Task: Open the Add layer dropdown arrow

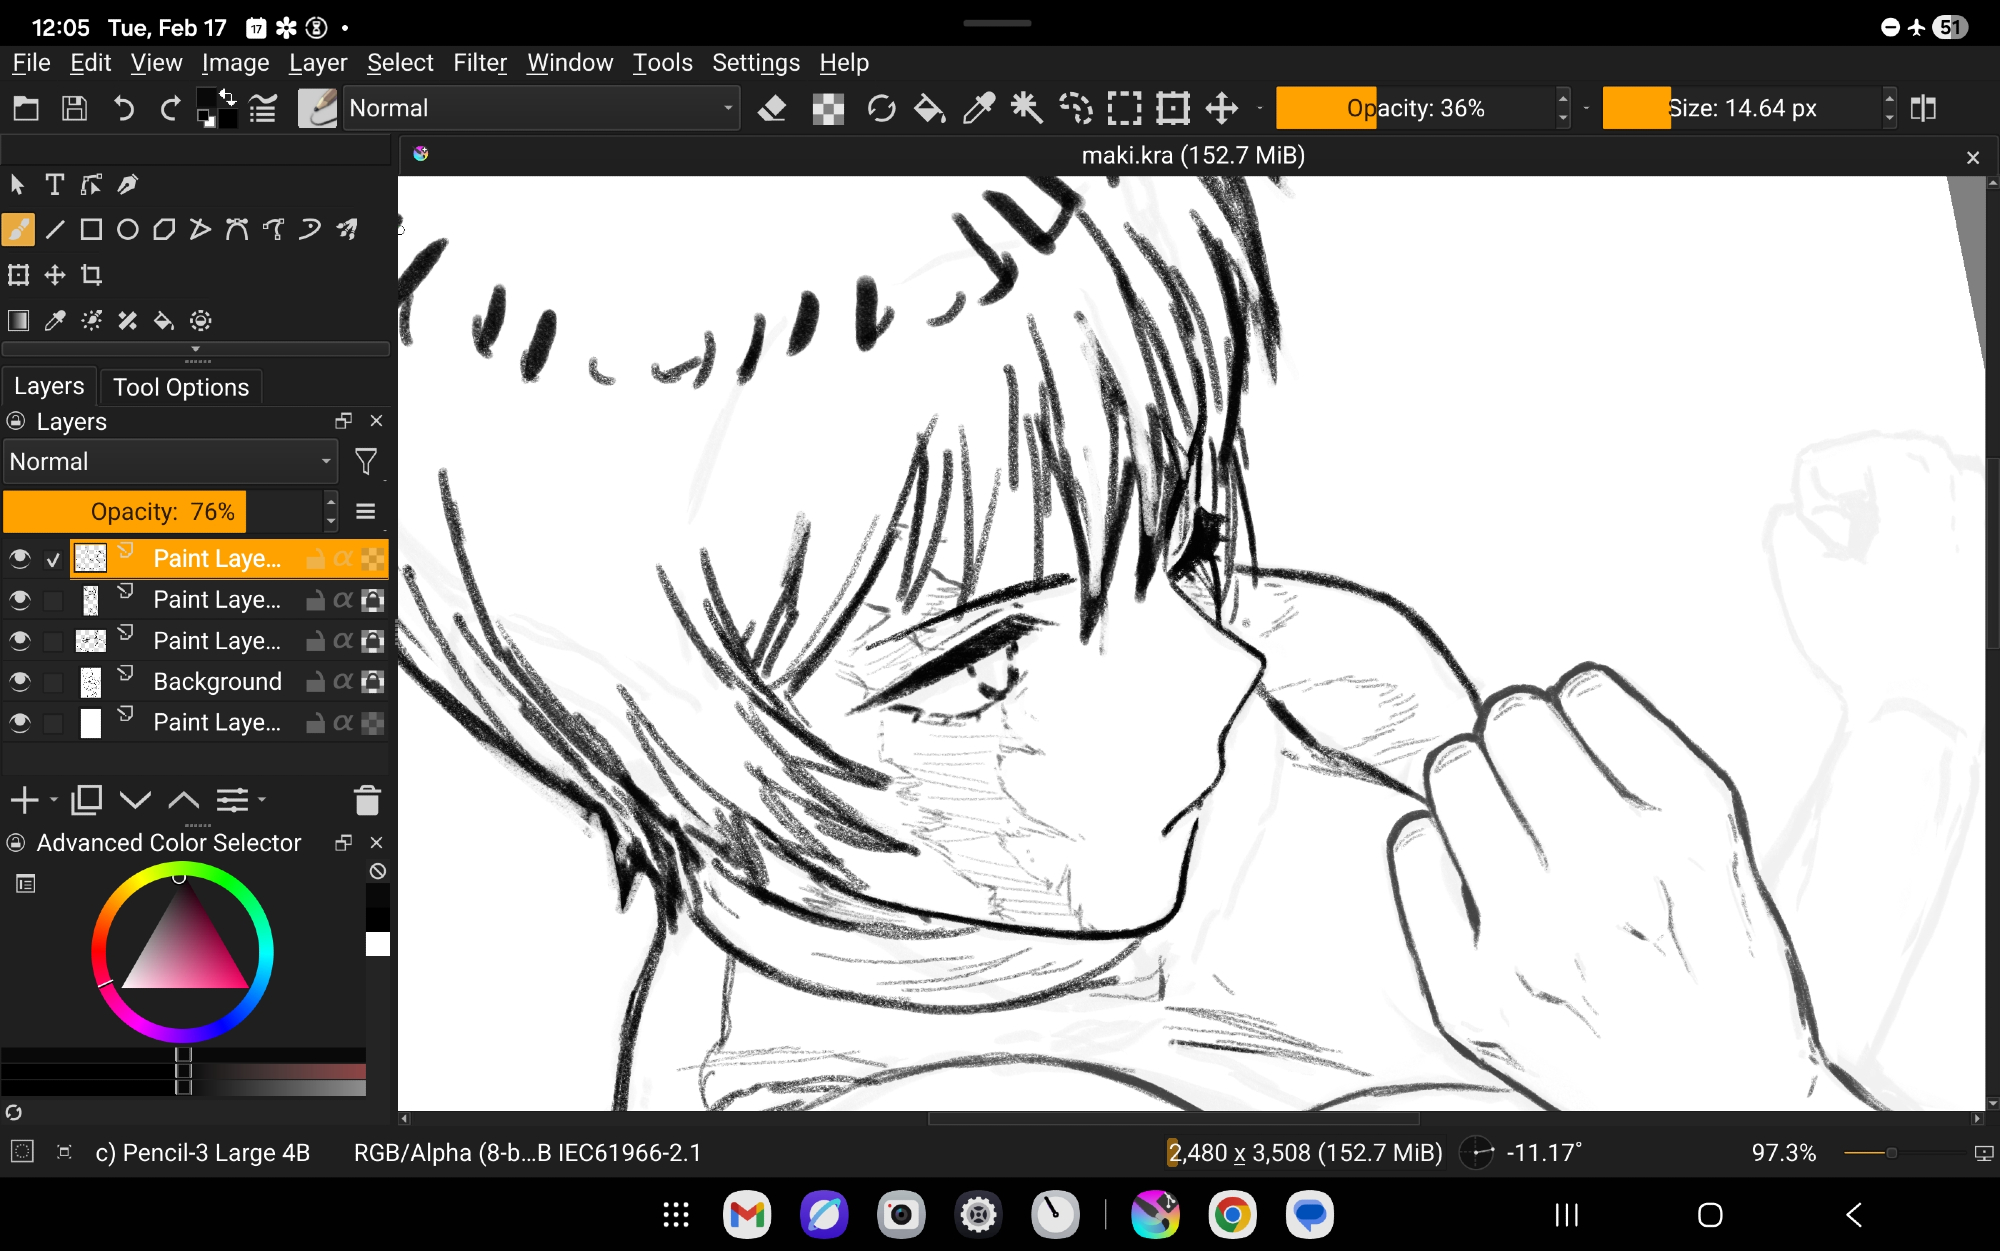Action: pos(54,800)
